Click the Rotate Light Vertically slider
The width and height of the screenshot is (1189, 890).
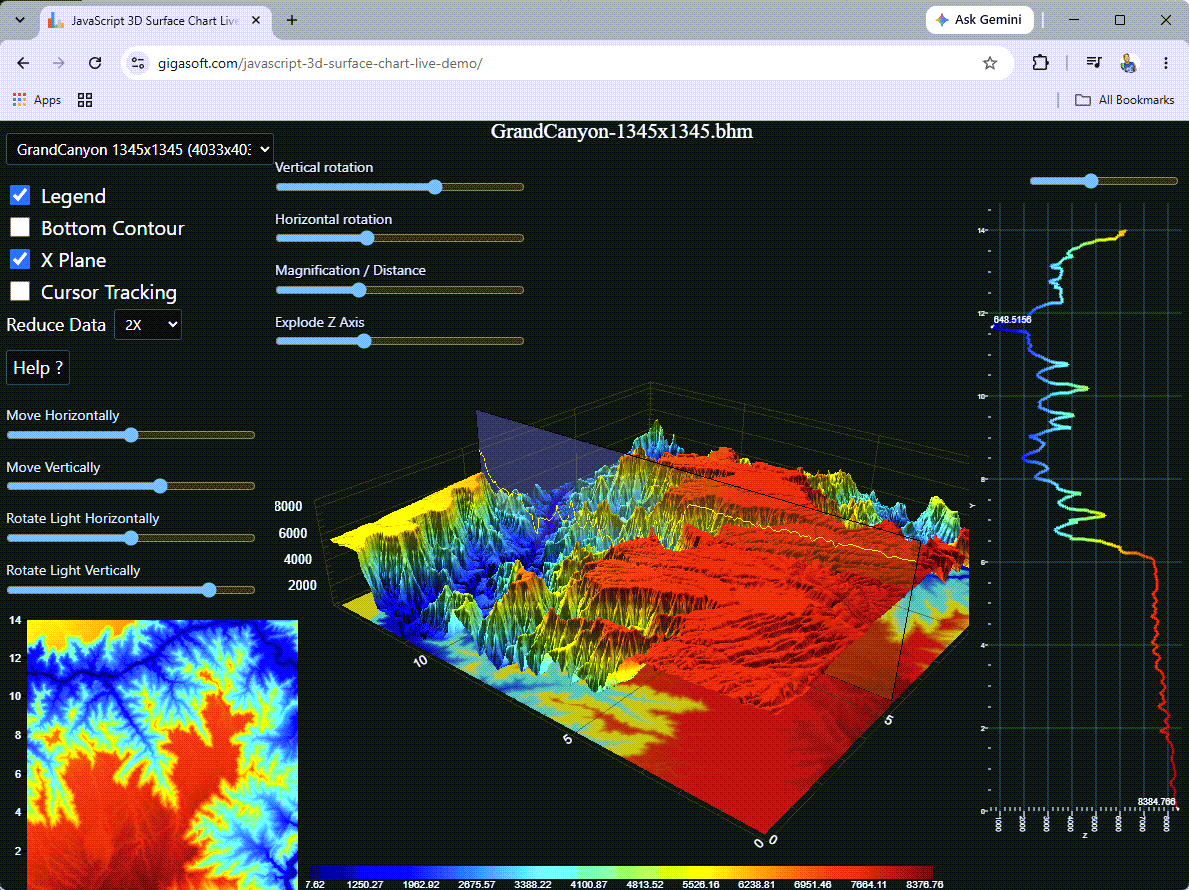[x=130, y=590]
